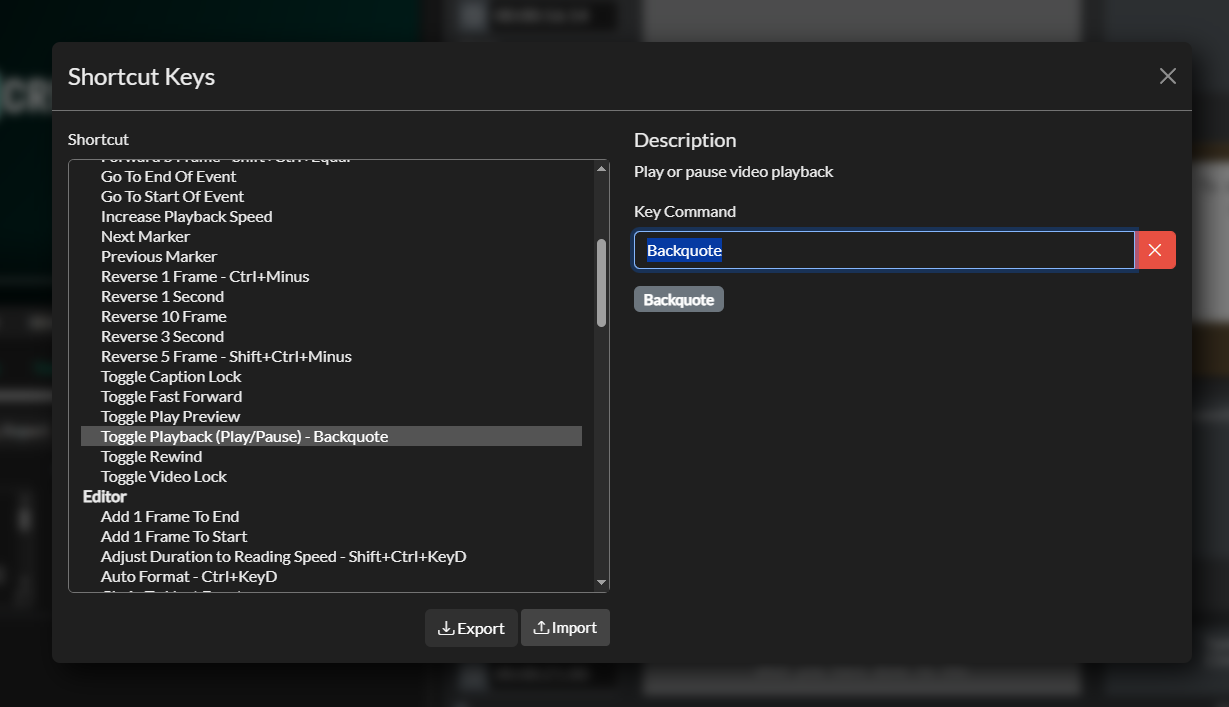Select the Next Marker shortcut
The height and width of the screenshot is (707, 1229).
[x=331, y=237]
